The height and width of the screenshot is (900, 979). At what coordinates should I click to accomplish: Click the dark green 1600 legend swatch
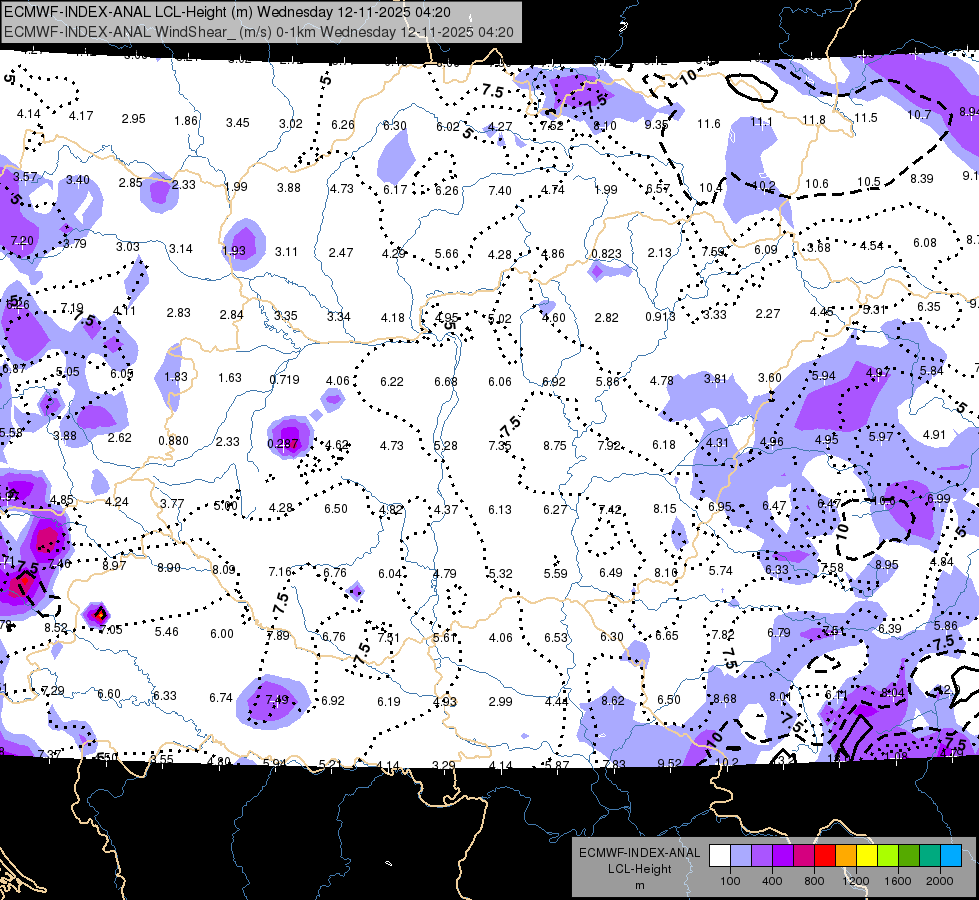pos(909,855)
